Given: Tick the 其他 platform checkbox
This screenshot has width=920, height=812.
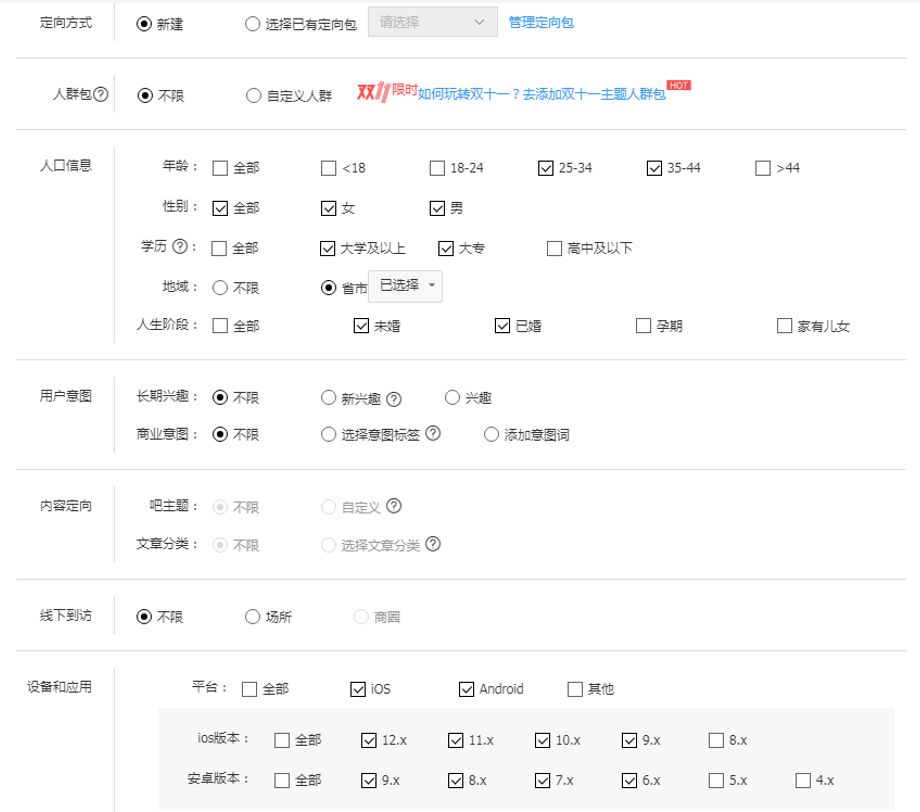Looking at the screenshot, I should coord(575,689).
